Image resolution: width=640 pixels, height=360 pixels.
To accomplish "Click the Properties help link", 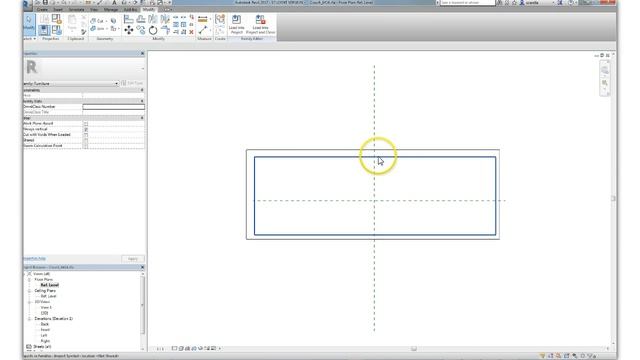I will [x=35, y=259].
